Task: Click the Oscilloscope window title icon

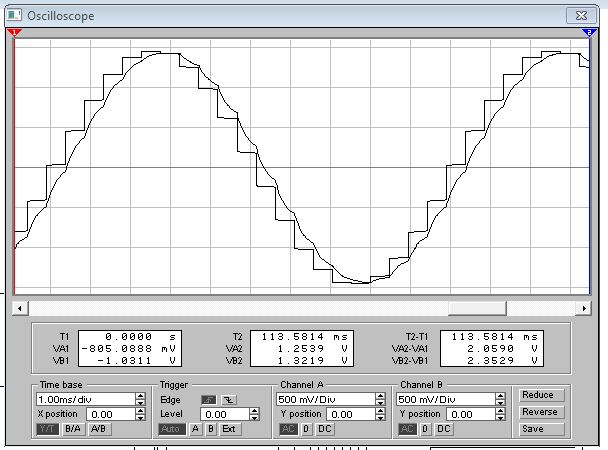Action: coord(14,16)
